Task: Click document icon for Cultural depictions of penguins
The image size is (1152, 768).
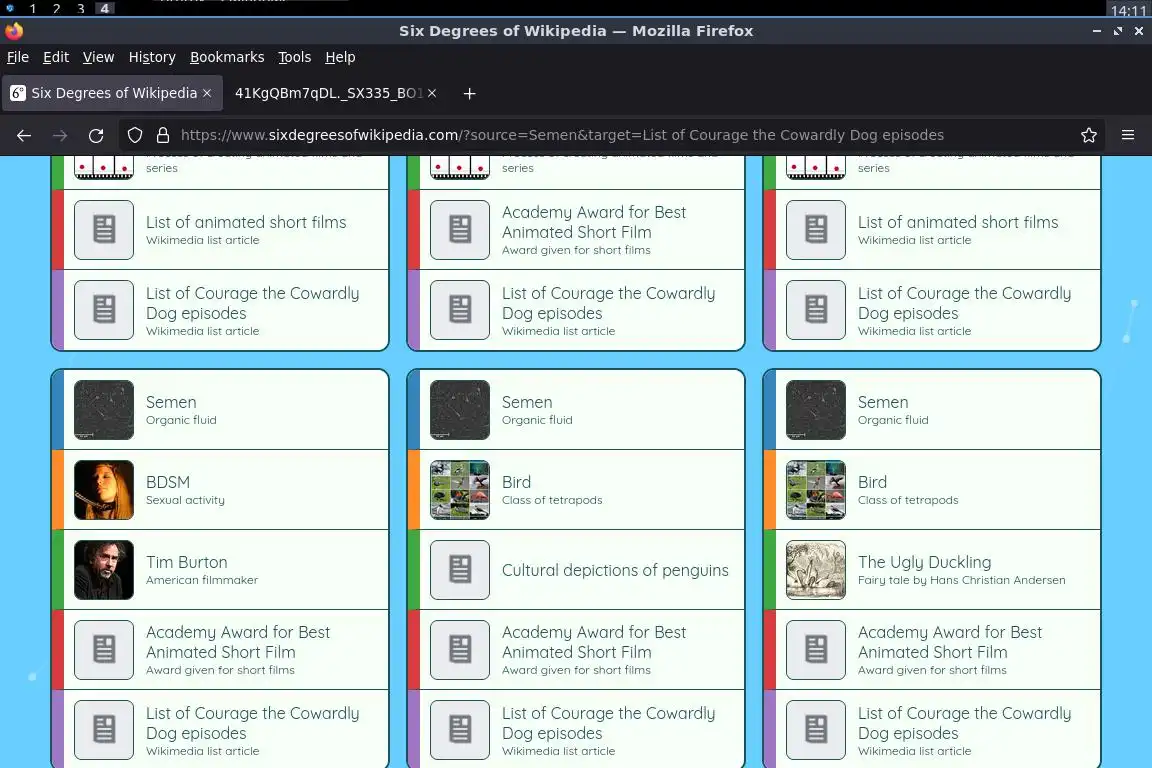Action: tap(460, 570)
